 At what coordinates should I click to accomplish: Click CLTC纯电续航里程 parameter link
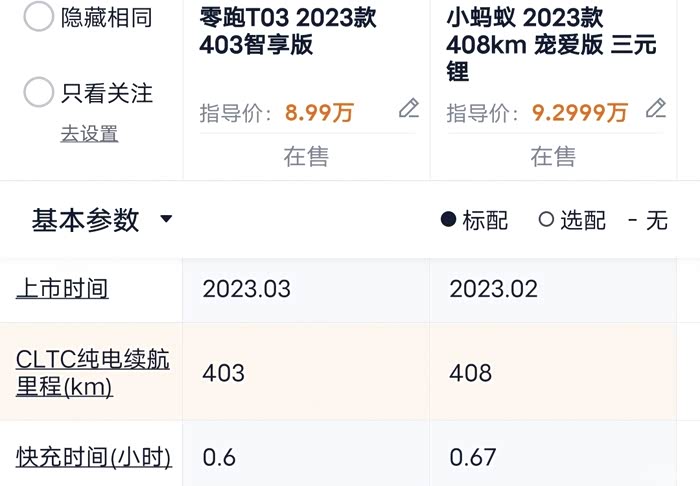click(x=92, y=373)
